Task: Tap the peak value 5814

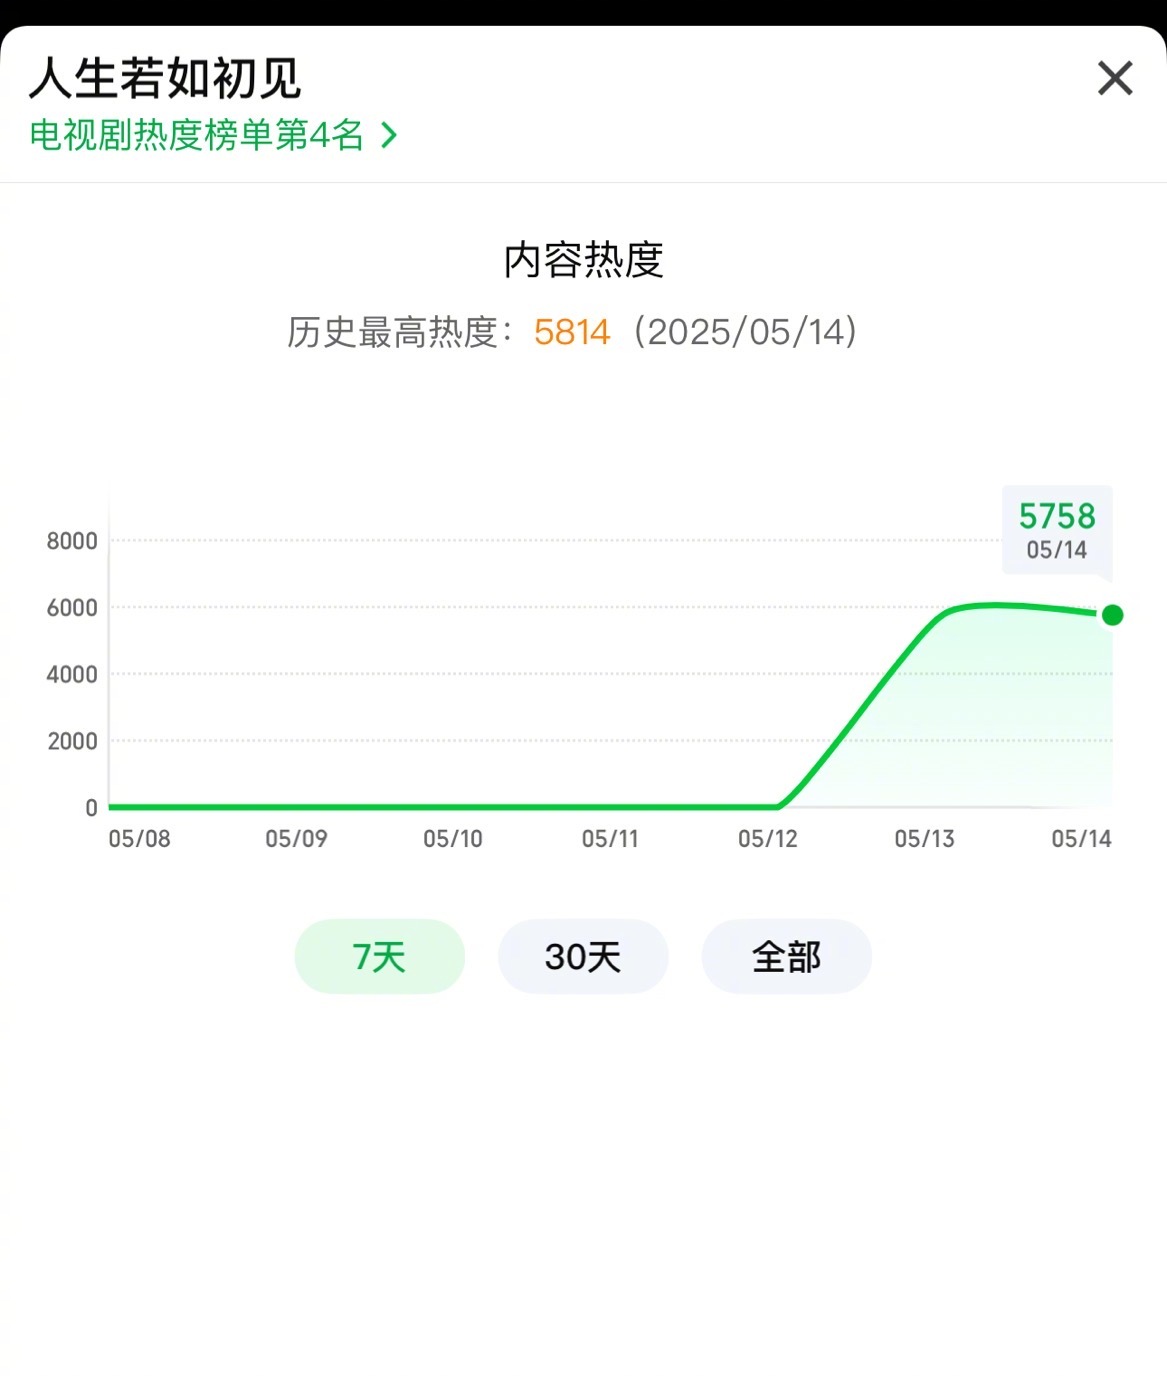Action: pyautogui.click(x=572, y=332)
